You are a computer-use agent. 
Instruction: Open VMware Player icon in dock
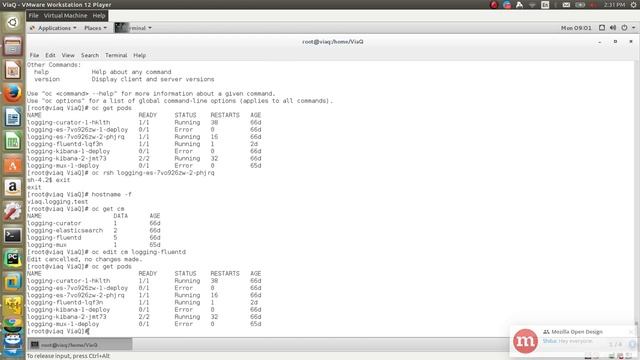point(12,282)
